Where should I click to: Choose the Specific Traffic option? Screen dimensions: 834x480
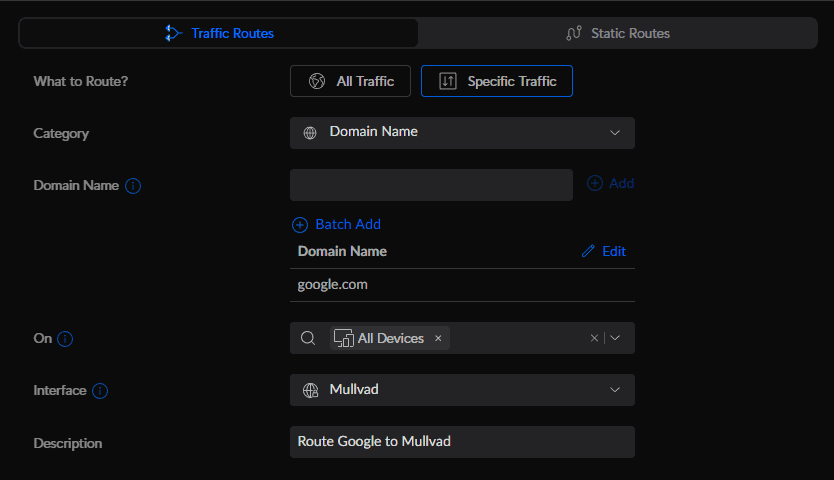[497, 81]
